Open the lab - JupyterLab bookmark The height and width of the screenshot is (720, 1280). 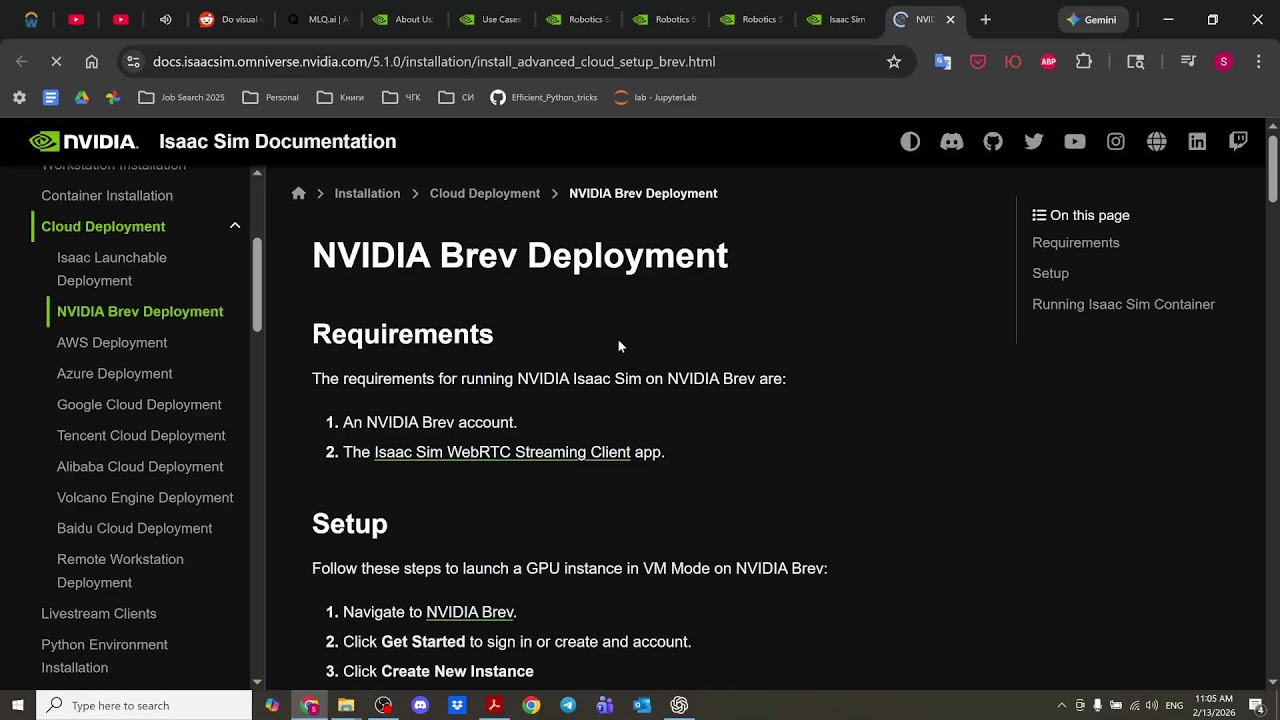point(655,97)
